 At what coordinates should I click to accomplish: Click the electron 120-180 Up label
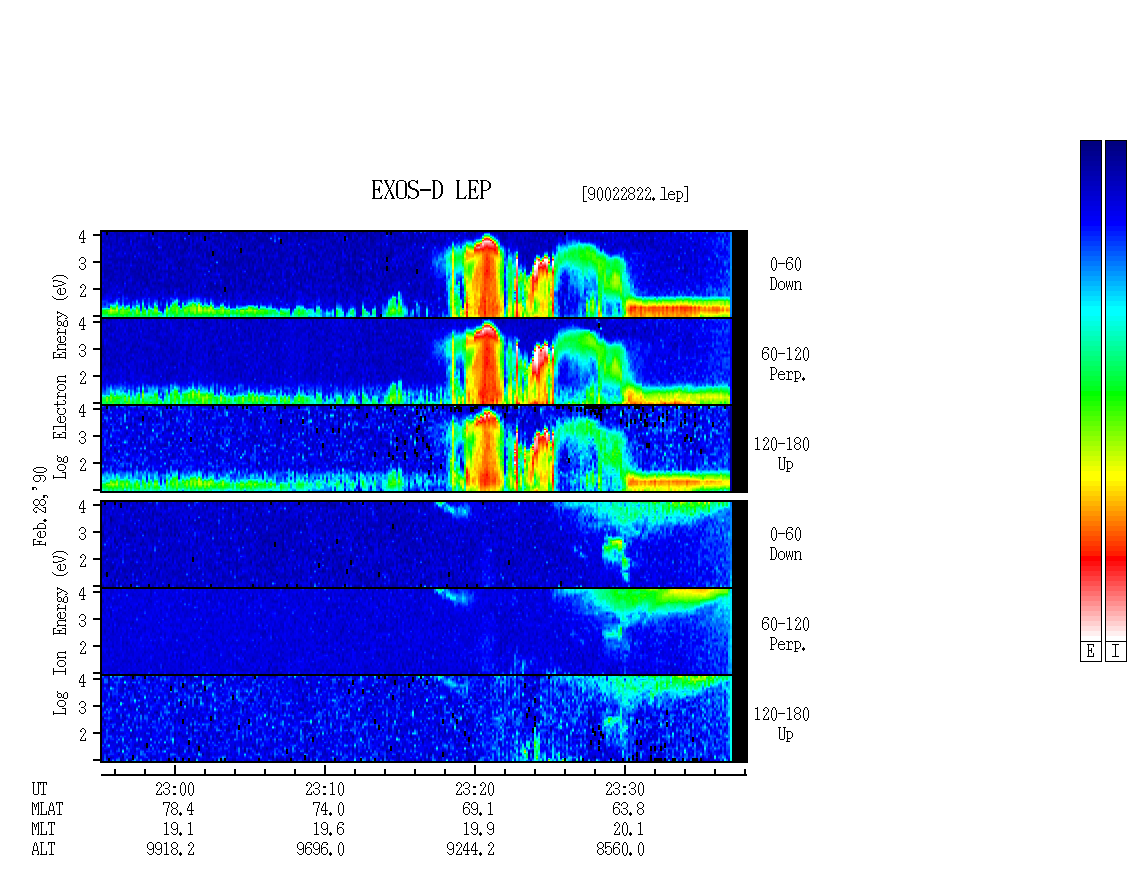click(x=782, y=454)
